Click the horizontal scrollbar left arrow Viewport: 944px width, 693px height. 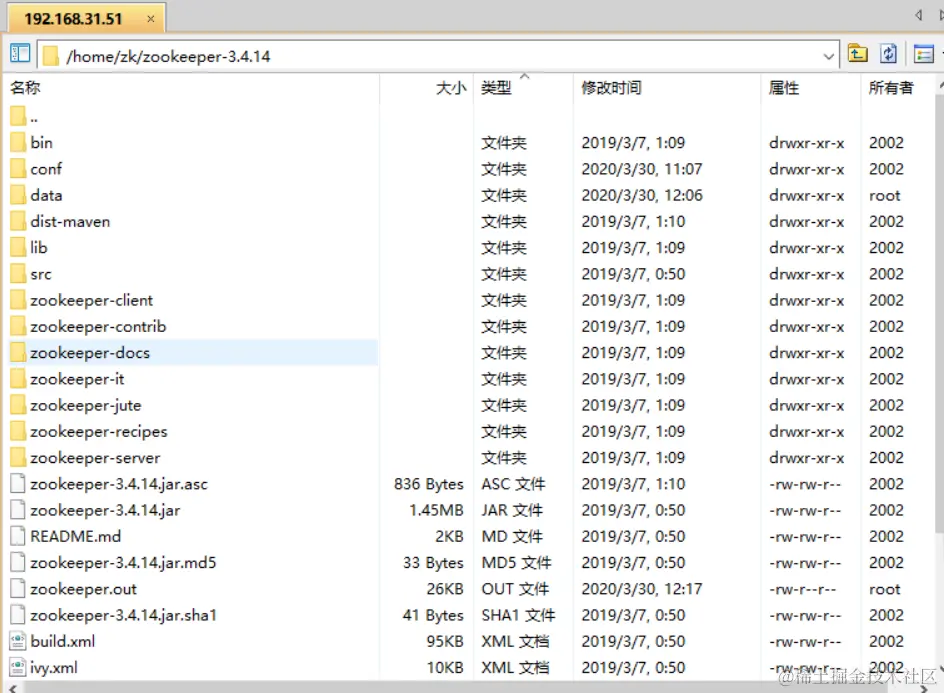coord(12,688)
